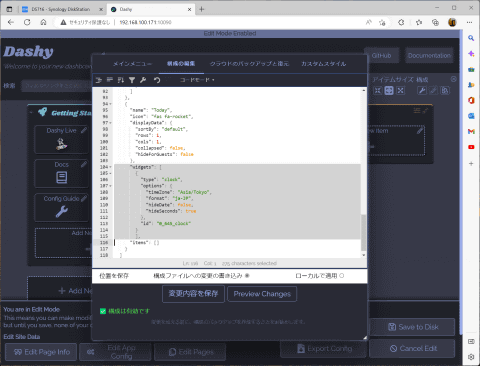This screenshot has width=480, height=366.
Task: Click Cancel Edit button
Action: point(413,349)
